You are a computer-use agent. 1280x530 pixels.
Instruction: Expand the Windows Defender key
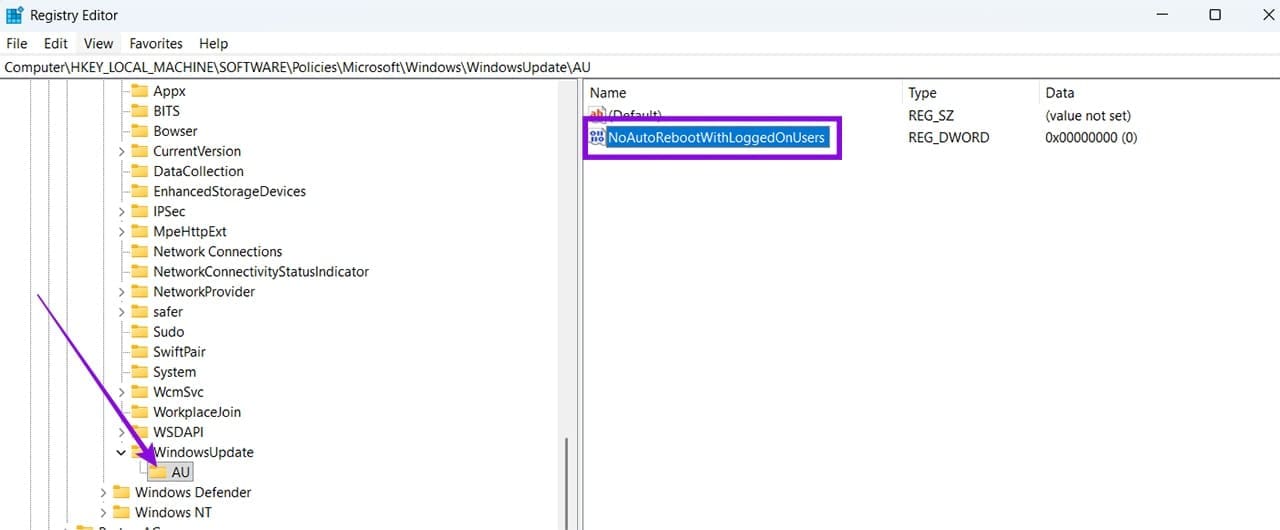pyautogui.click(x=103, y=492)
